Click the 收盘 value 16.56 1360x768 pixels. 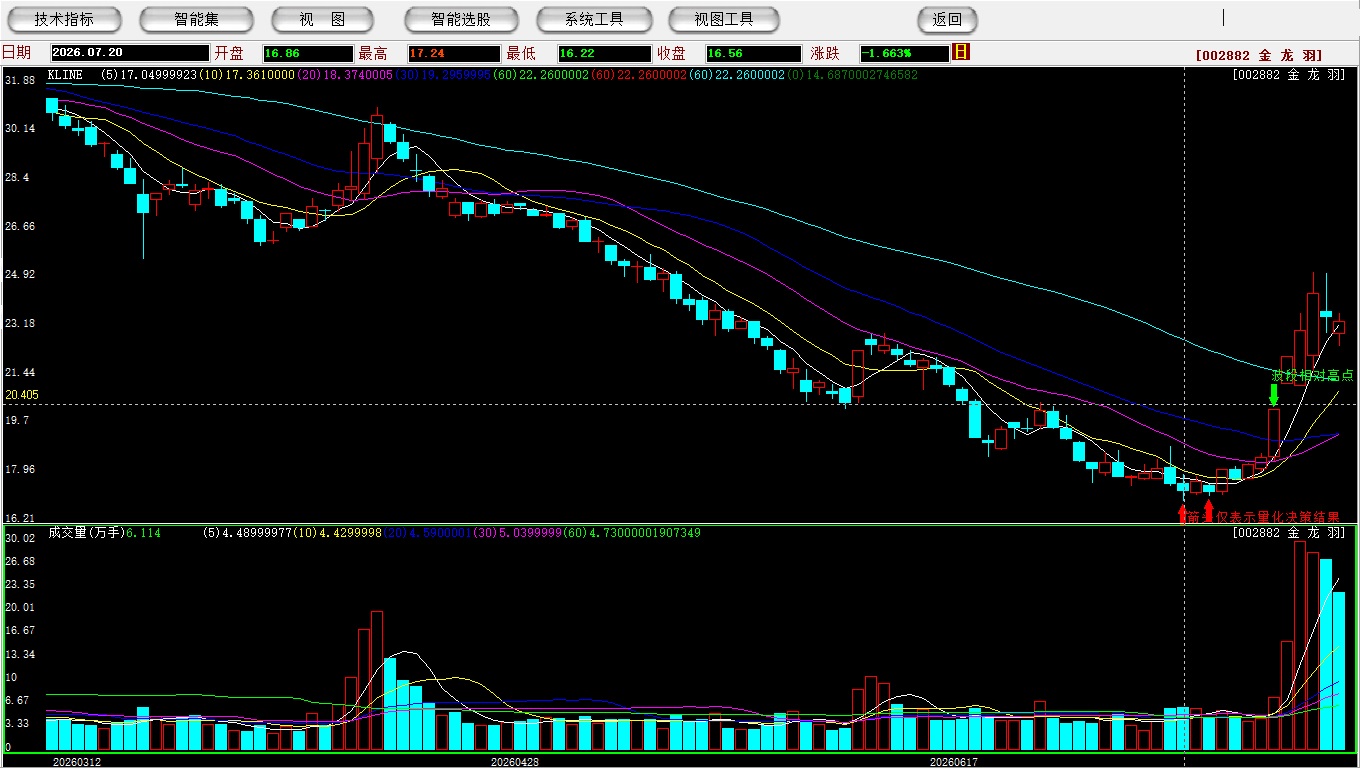pos(753,53)
